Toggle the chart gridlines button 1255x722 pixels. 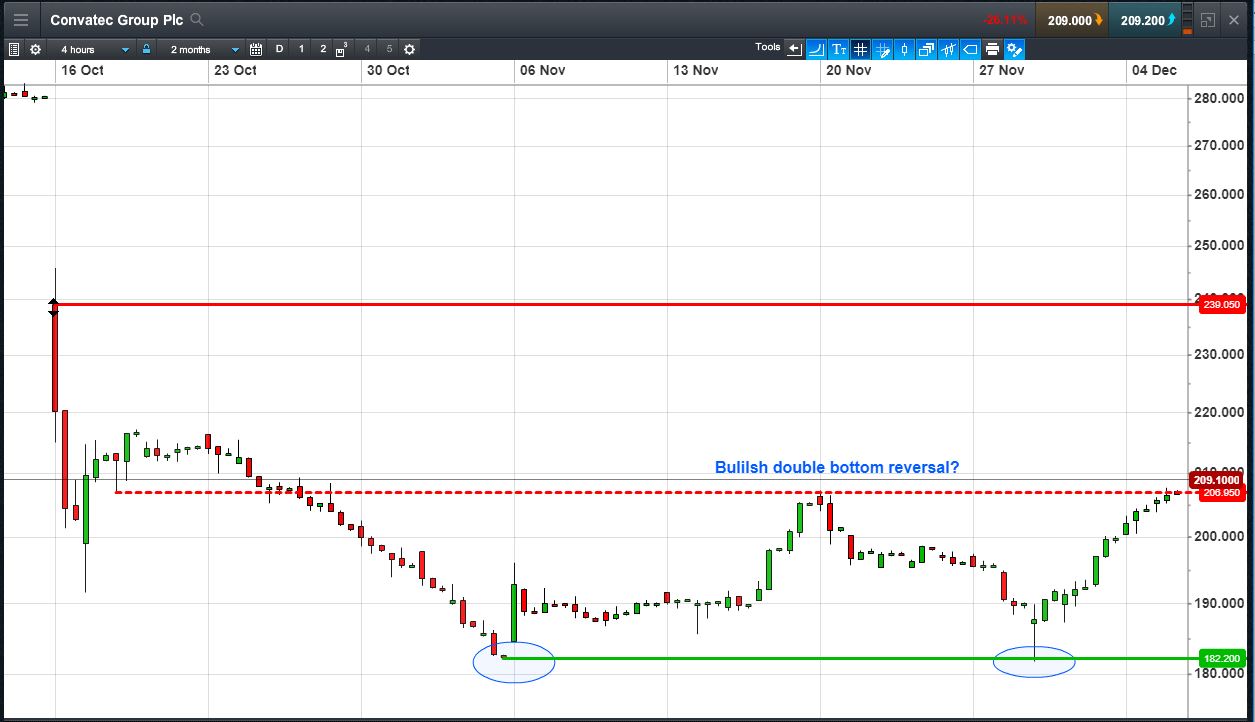(861, 49)
